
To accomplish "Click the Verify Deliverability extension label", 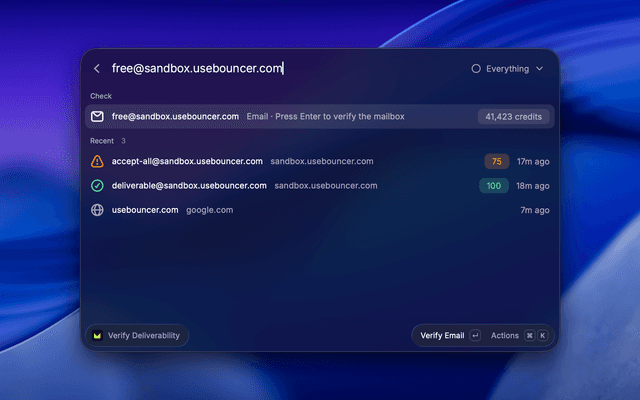I will 144,336.
